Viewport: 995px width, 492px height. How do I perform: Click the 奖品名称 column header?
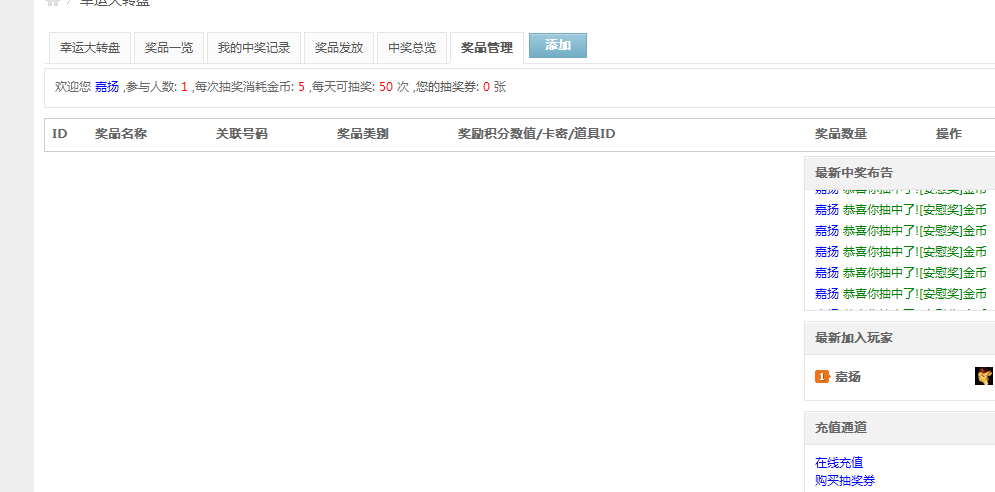coord(121,134)
